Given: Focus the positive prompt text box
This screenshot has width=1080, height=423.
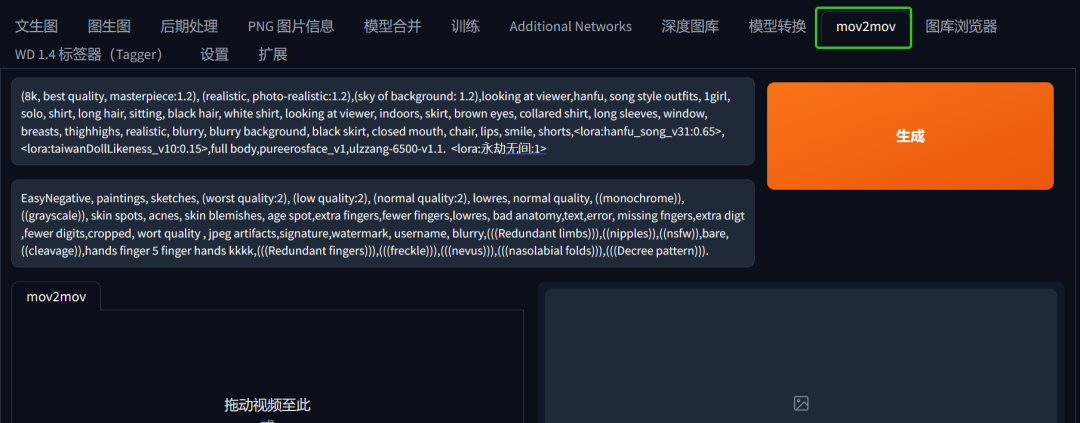Looking at the screenshot, I should (x=382, y=122).
